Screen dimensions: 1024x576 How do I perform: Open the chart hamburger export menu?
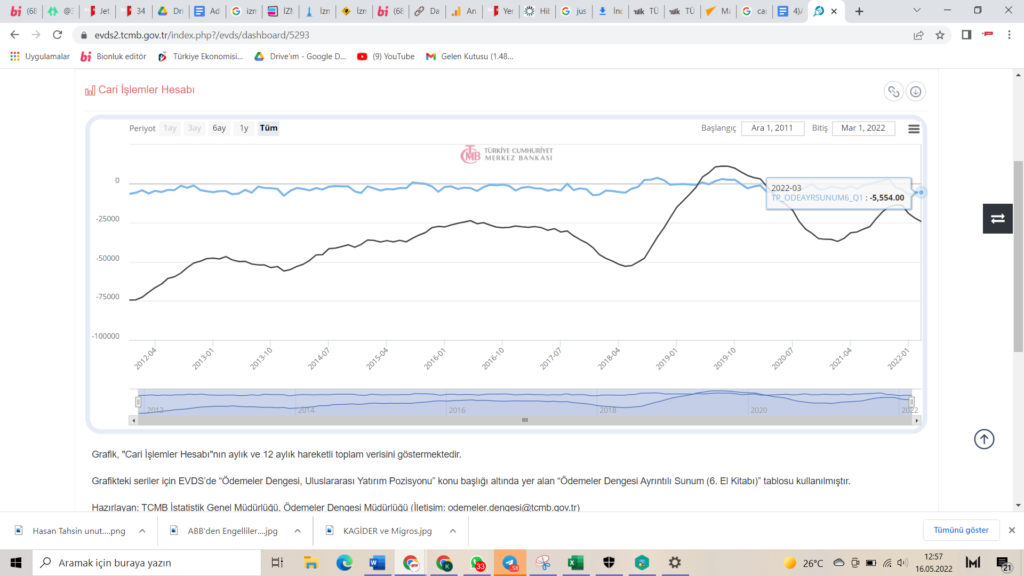[x=914, y=128]
